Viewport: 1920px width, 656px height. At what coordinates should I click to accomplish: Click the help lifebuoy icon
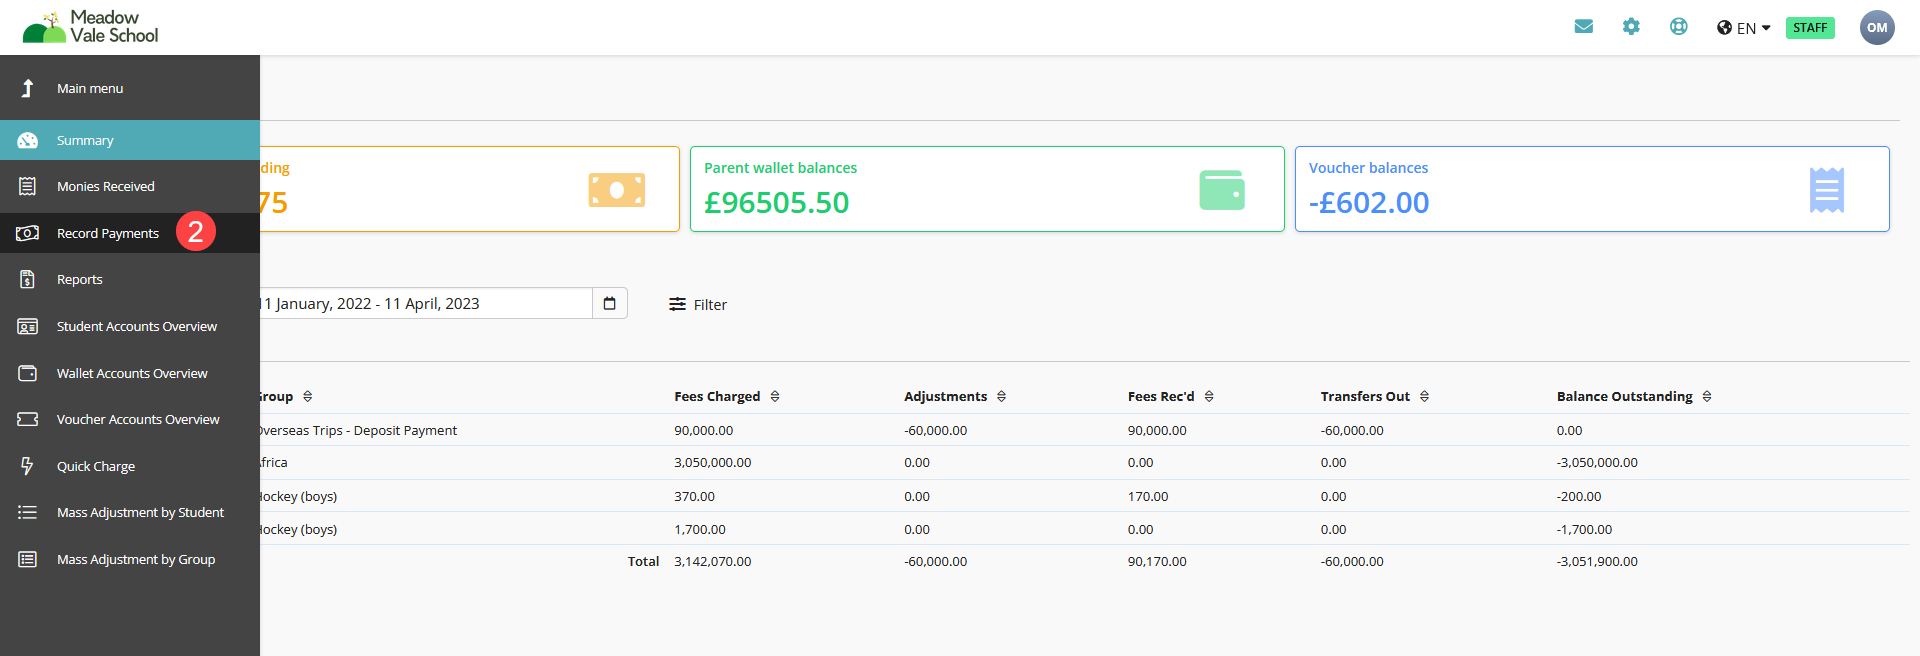[x=1678, y=27]
